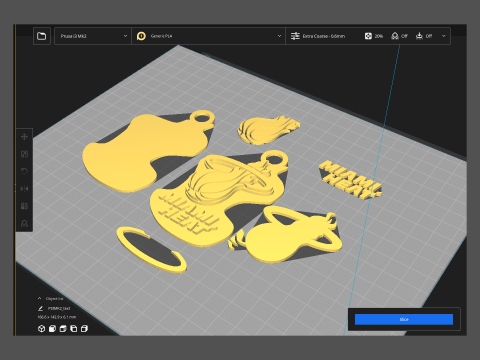Viewport: 480px width, 360px height.
Task: Switch to left side view cube icon
Action: point(74,329)
